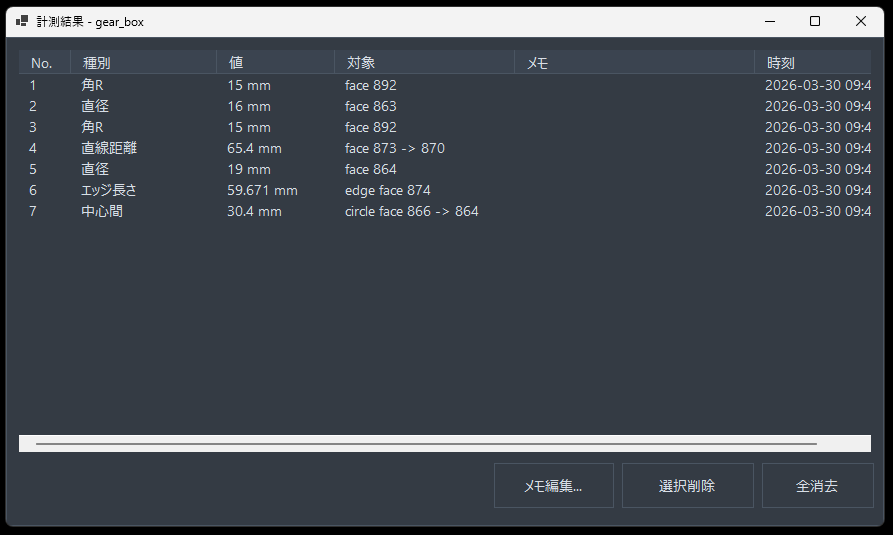Select the horizontal scrollbar thumb
Image resolution: width=893 pixels, height=535 pixels.
click(x=426, y=443)
